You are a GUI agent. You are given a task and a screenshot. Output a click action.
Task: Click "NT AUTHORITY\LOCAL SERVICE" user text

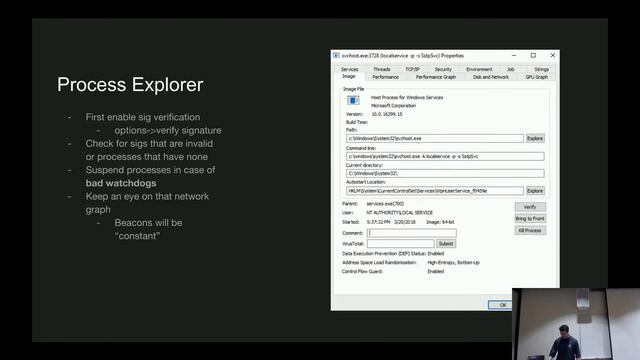pos(400,213)
